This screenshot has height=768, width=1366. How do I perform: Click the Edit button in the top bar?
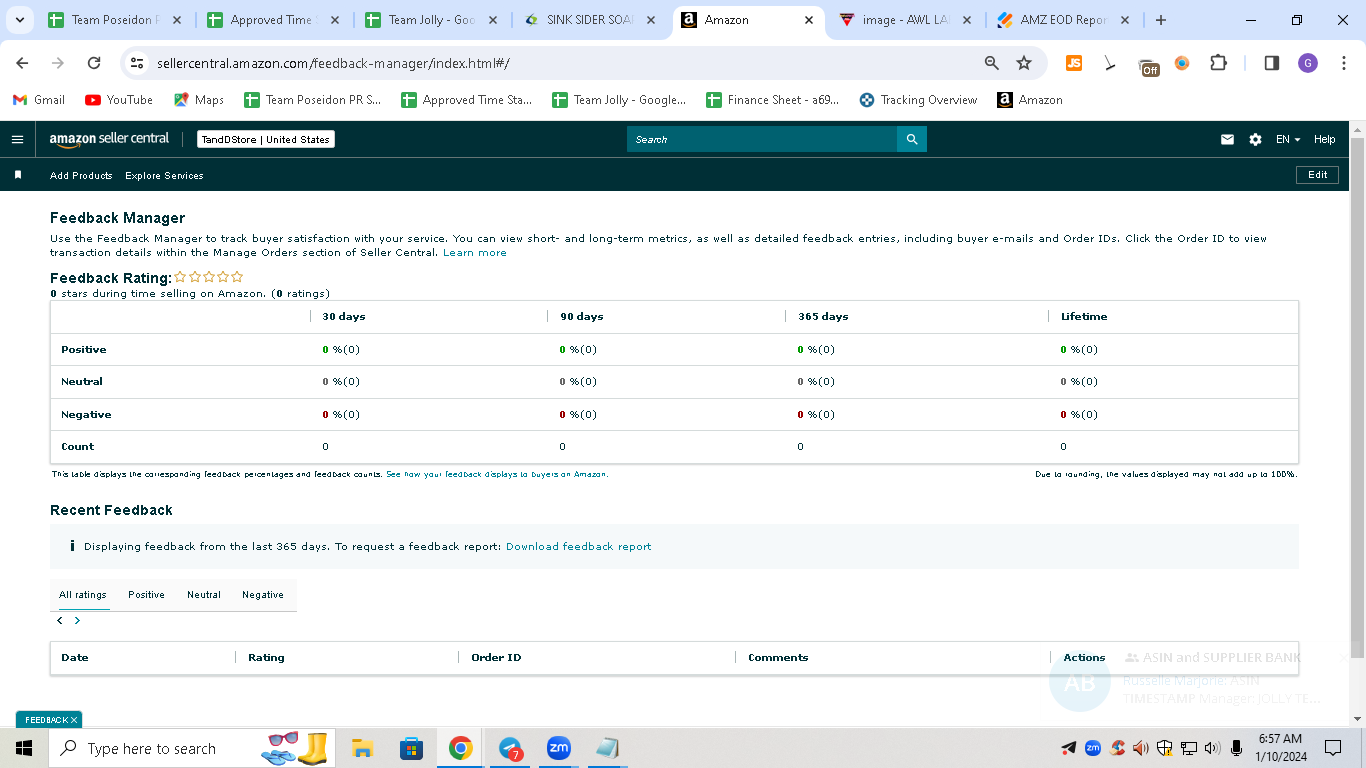point(1317,175)
